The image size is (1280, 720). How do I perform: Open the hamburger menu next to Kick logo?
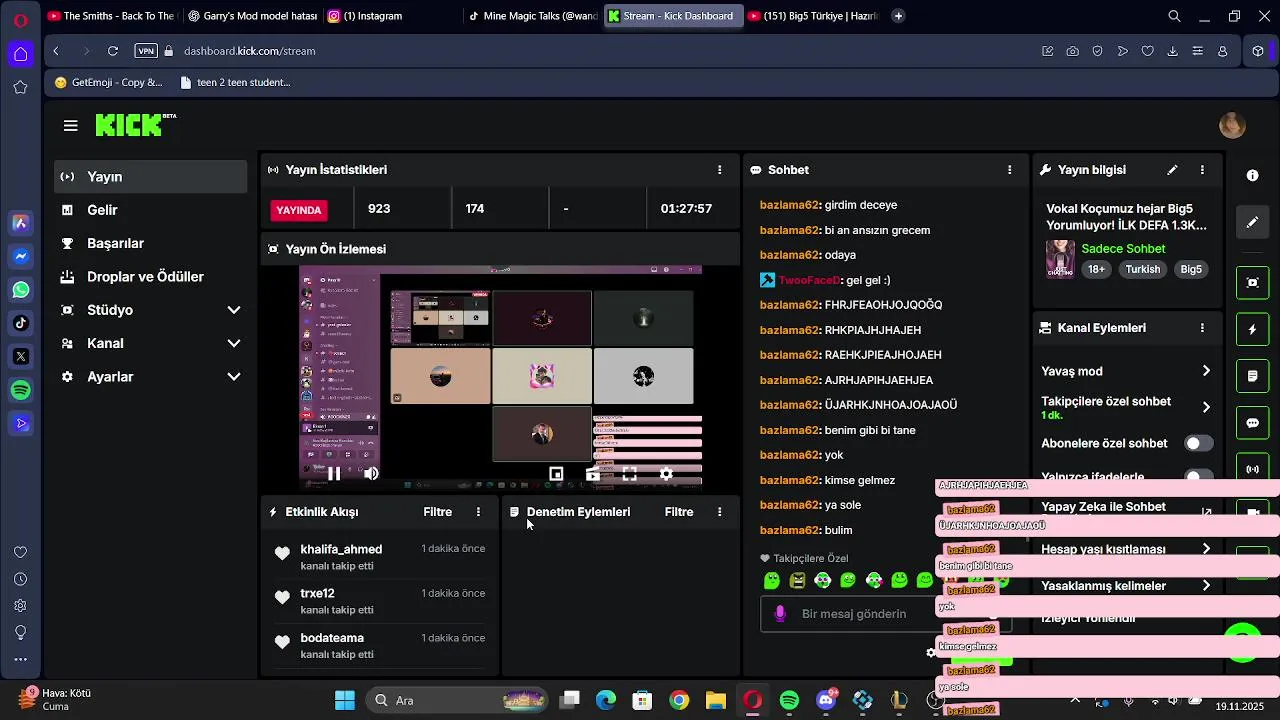(70, 125)
